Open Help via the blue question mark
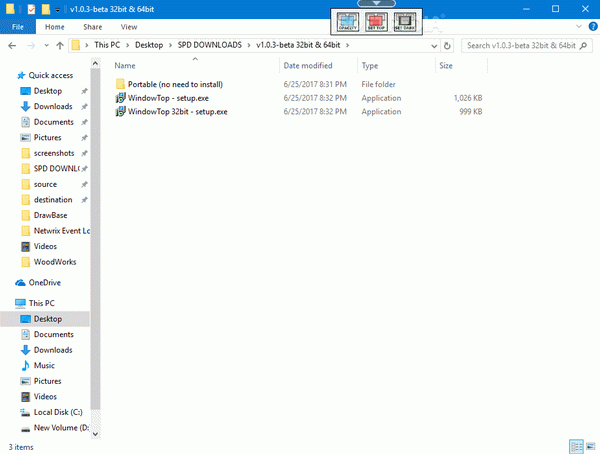Viewport: 600px width, 454px height. (x=593, y=26)
